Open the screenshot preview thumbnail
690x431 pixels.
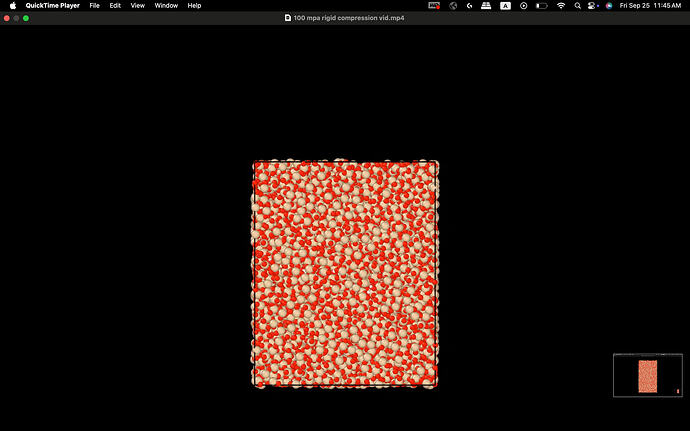point(648,376)
